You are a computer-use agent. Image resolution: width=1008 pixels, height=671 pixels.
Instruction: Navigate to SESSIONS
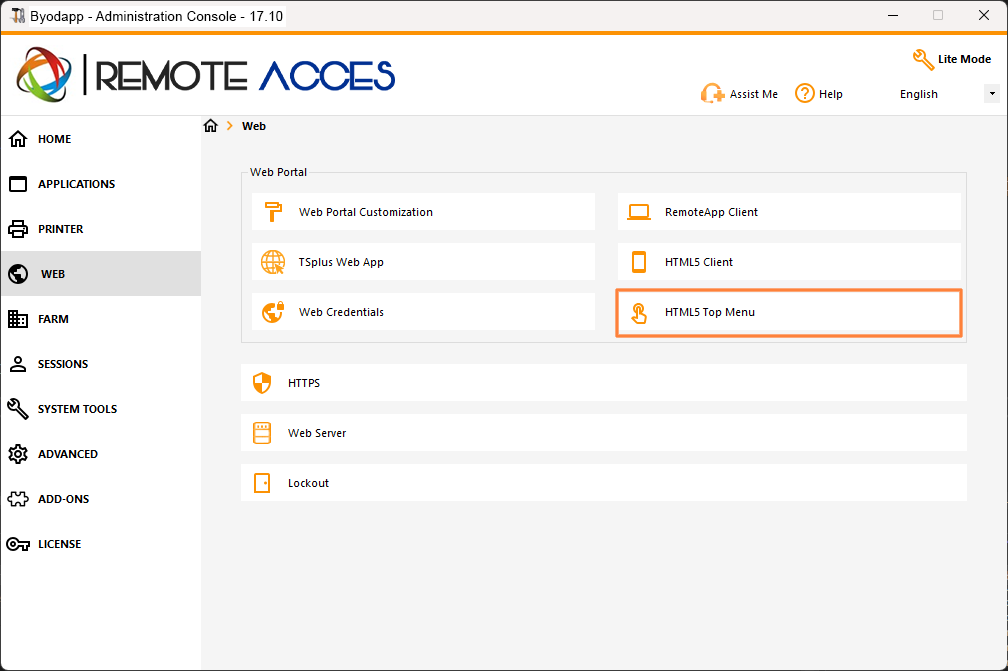(63, 364)
